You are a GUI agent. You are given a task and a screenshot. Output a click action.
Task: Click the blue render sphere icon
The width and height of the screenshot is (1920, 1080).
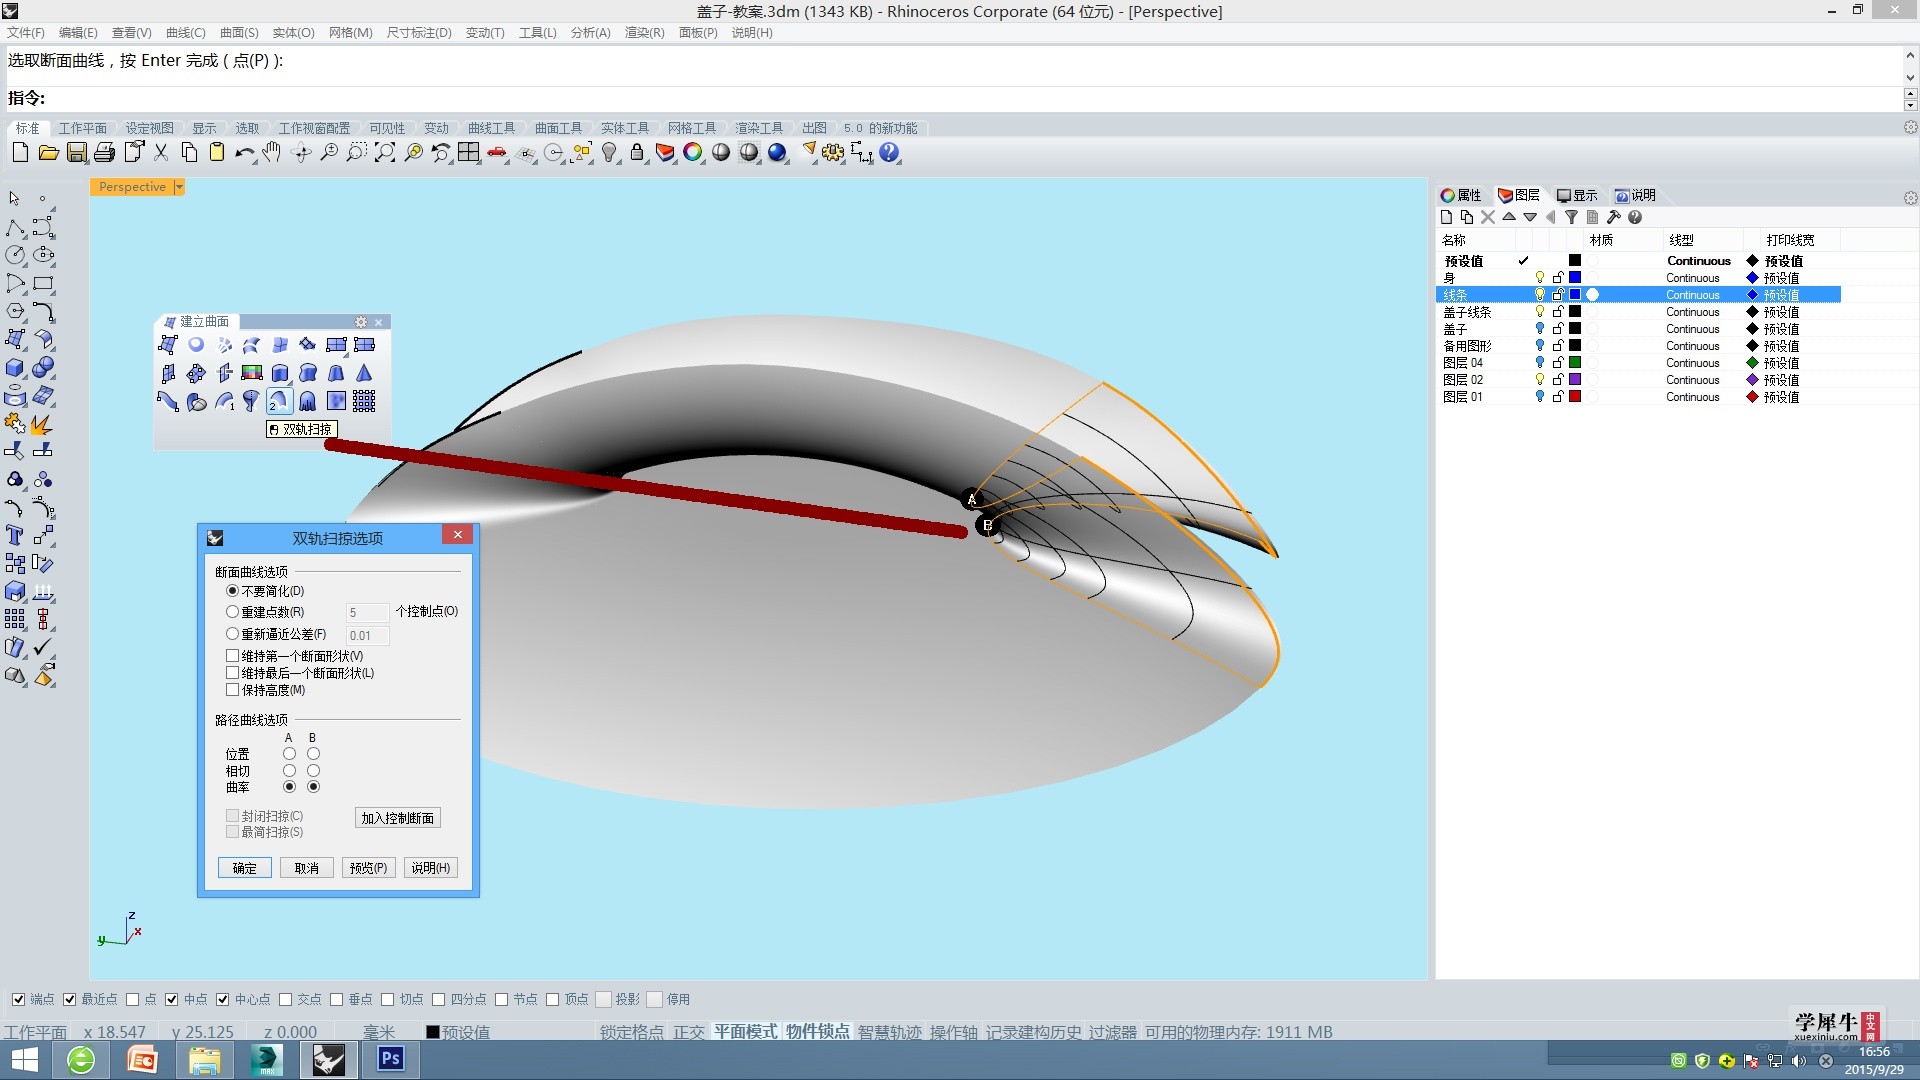coord(777,152)
